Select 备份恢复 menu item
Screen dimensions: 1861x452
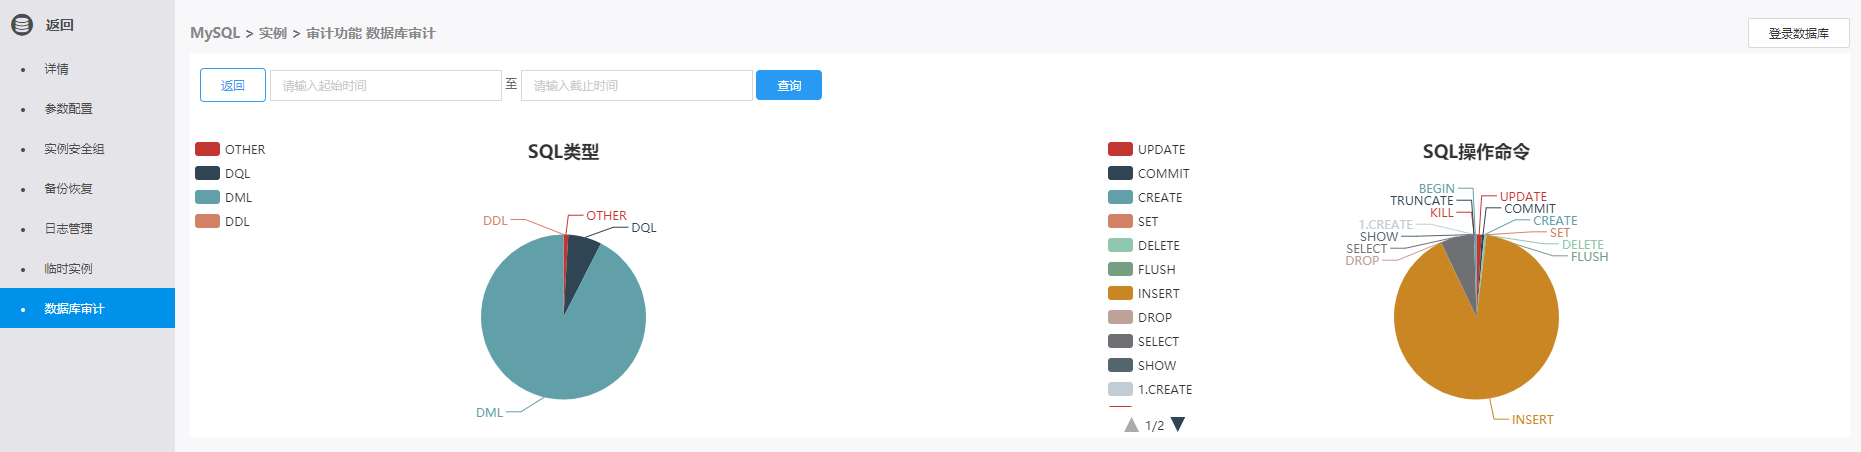tap(68, 189)
